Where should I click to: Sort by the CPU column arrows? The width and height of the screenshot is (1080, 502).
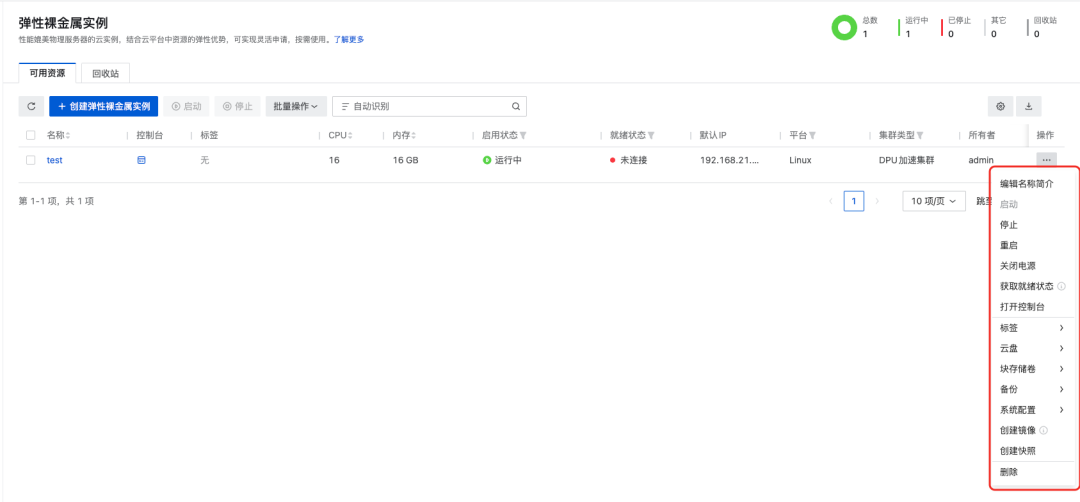[x=351, y=136]
